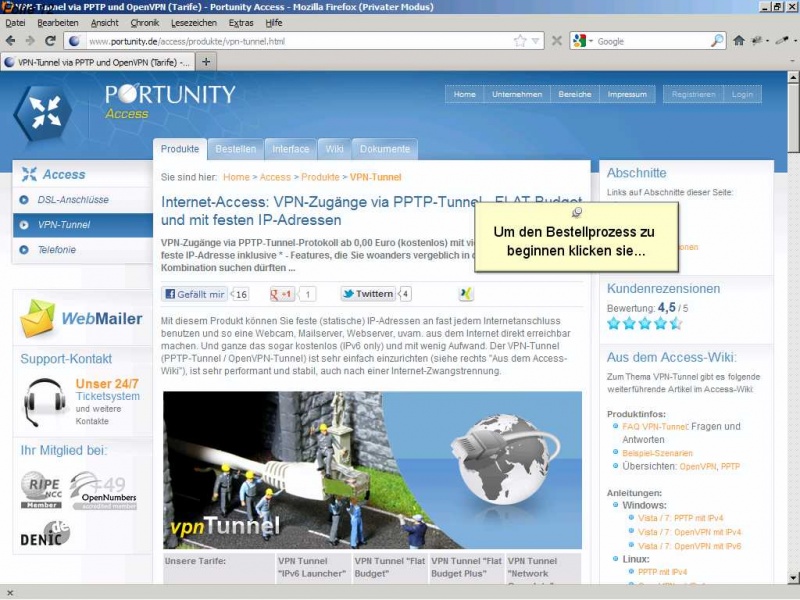
Task: Bookmark this page with the star icon
Action: pos(520,41)
